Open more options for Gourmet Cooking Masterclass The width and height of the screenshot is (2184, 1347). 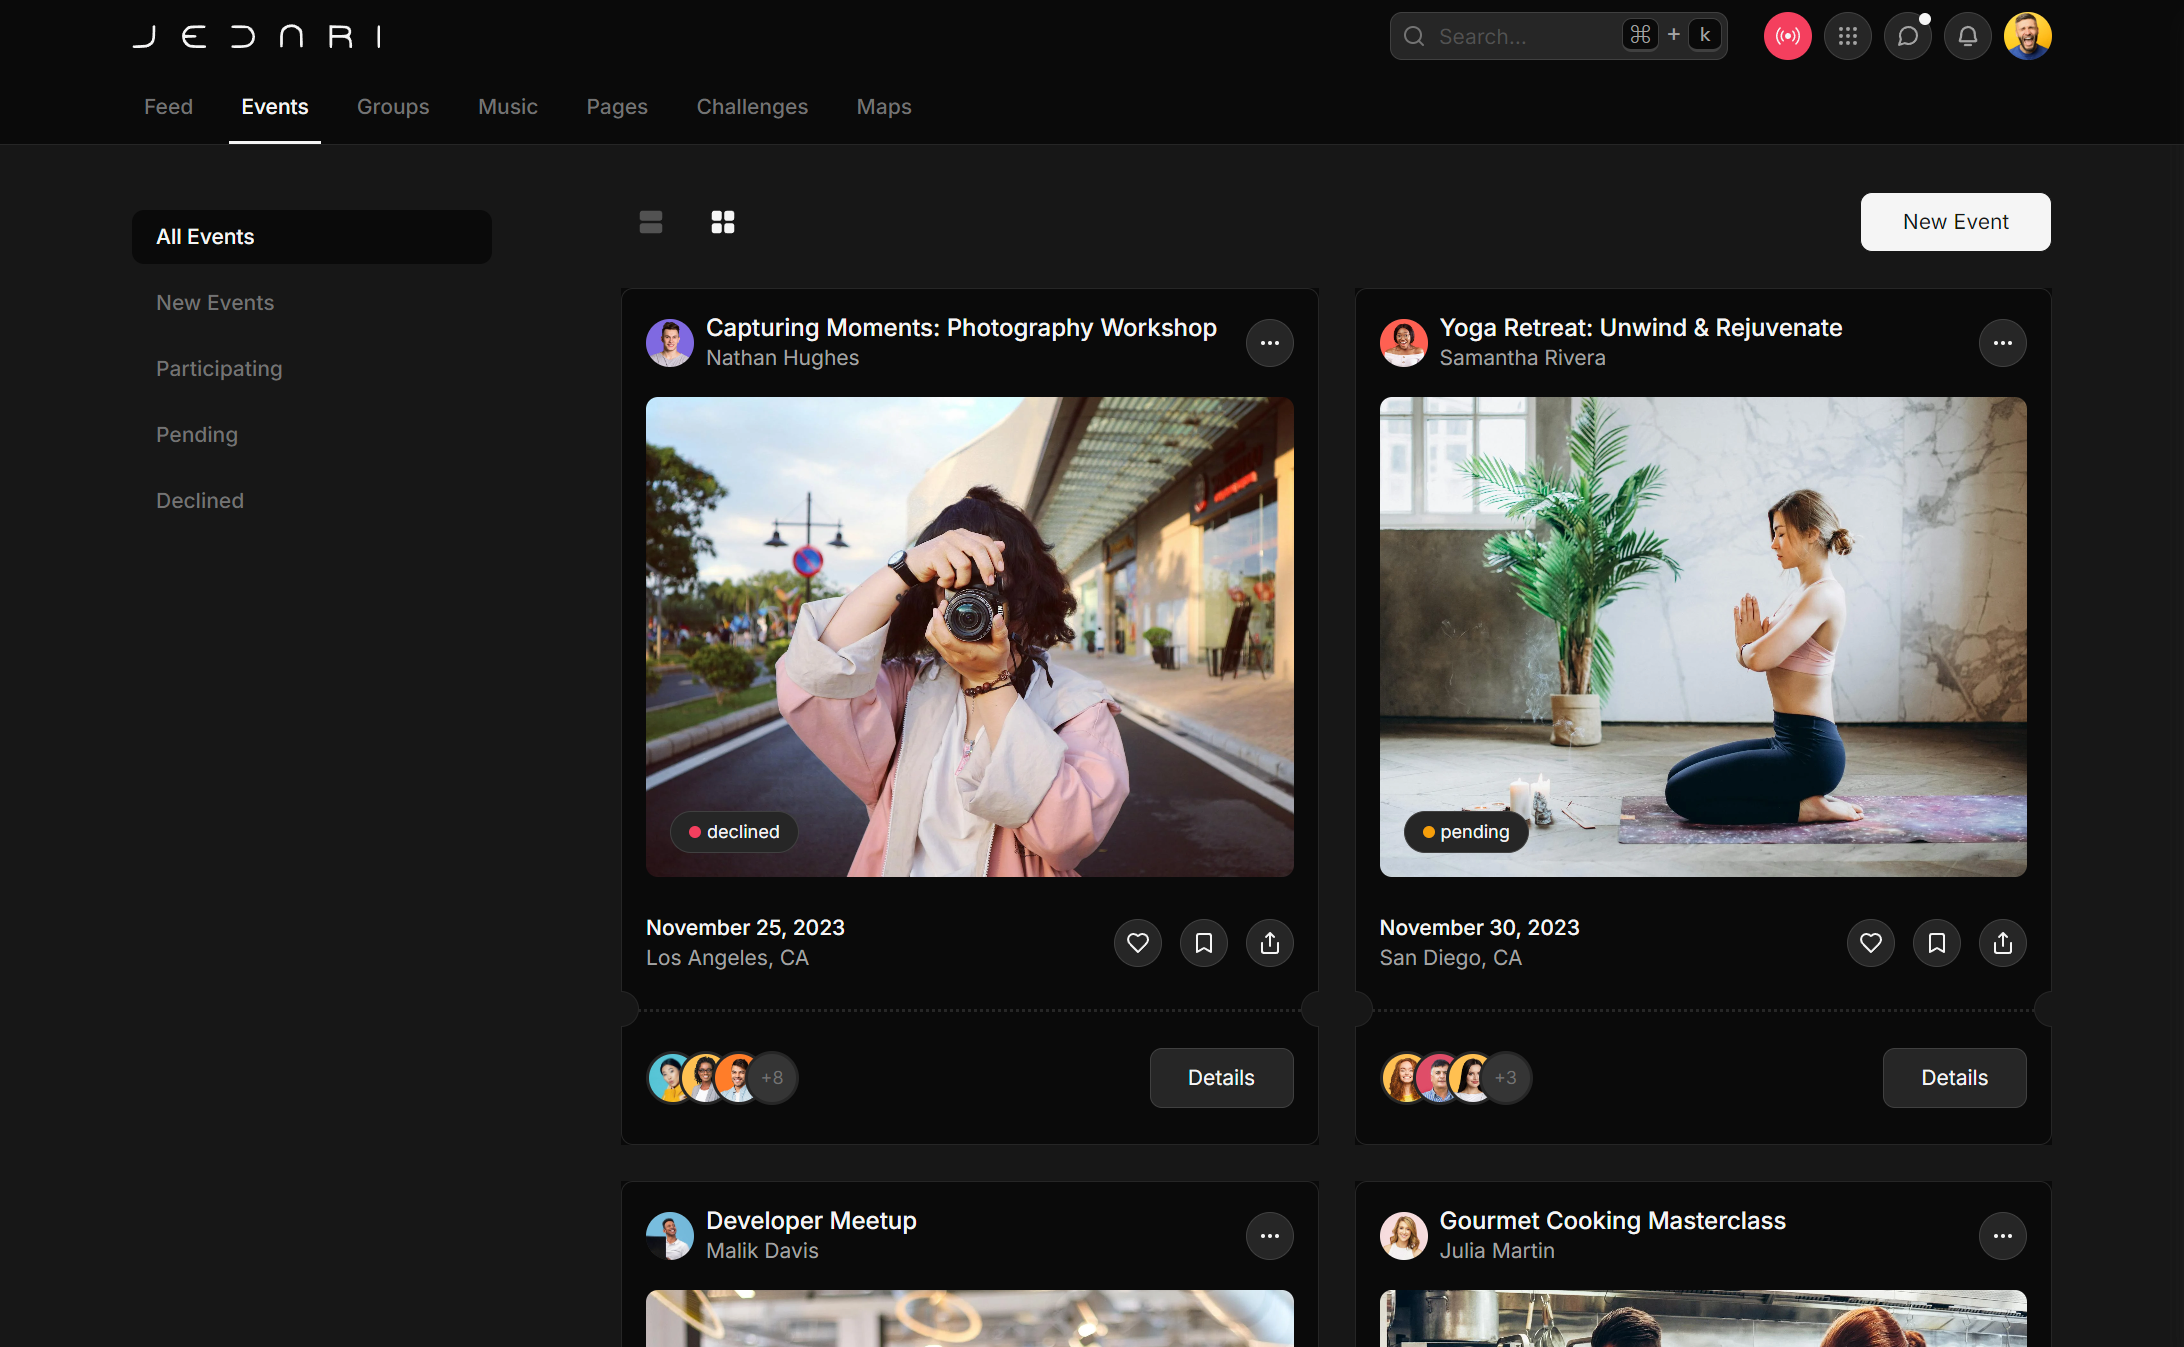[2003, 1236]
